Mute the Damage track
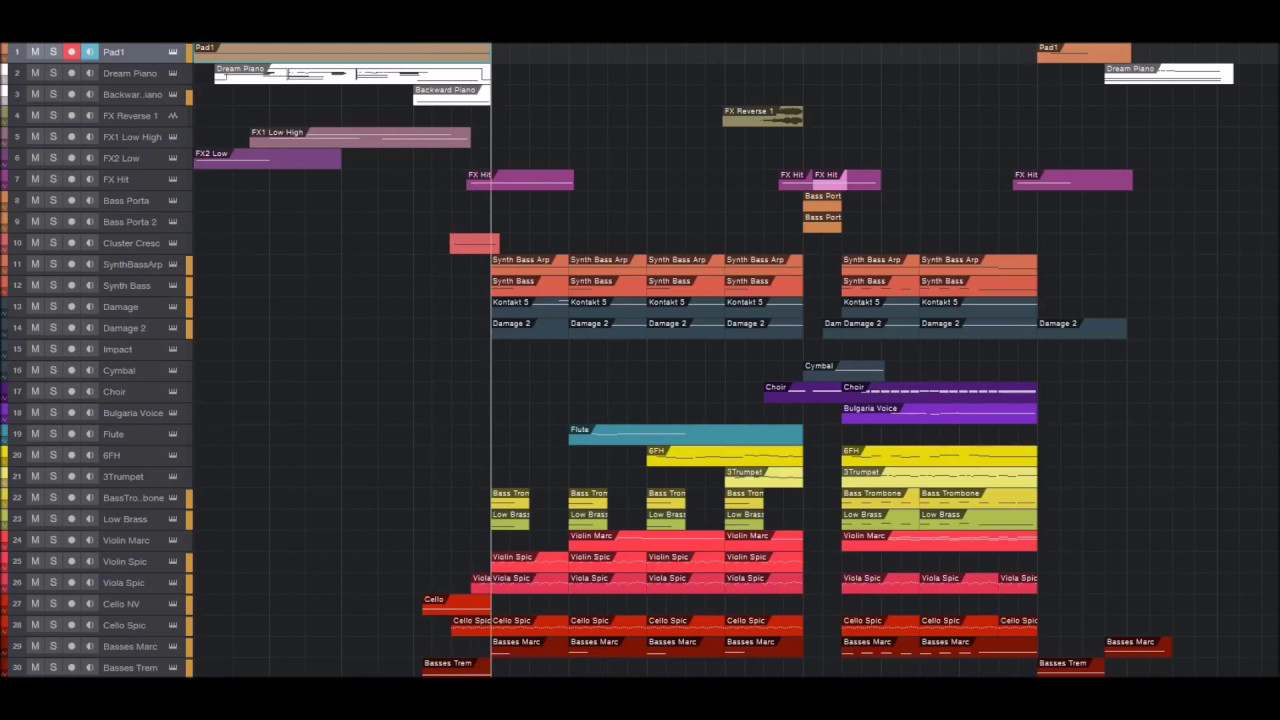Image resolution: width=1280 pixels, height=720 pixels. [x=35, y=307]
